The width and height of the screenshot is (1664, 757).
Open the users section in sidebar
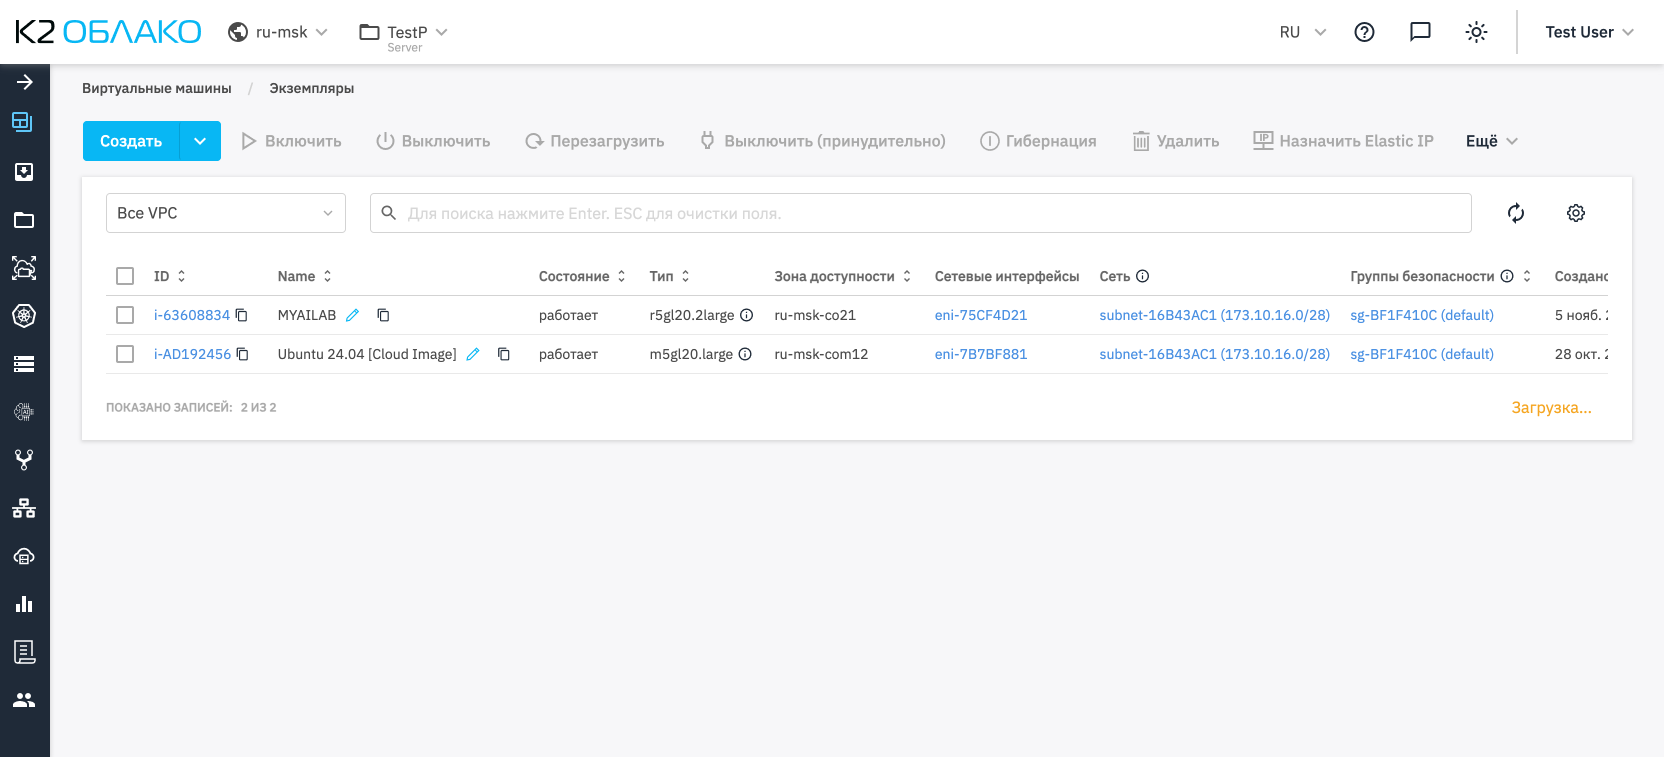coord(24,700)
